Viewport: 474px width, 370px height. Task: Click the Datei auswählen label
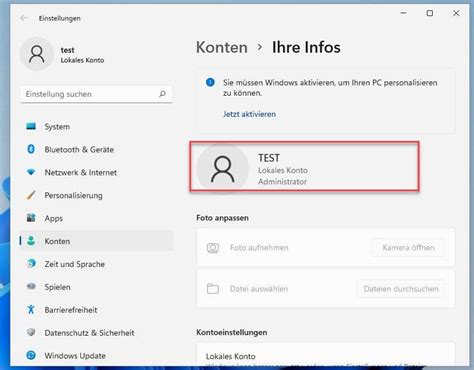click(x=259, y=289)
